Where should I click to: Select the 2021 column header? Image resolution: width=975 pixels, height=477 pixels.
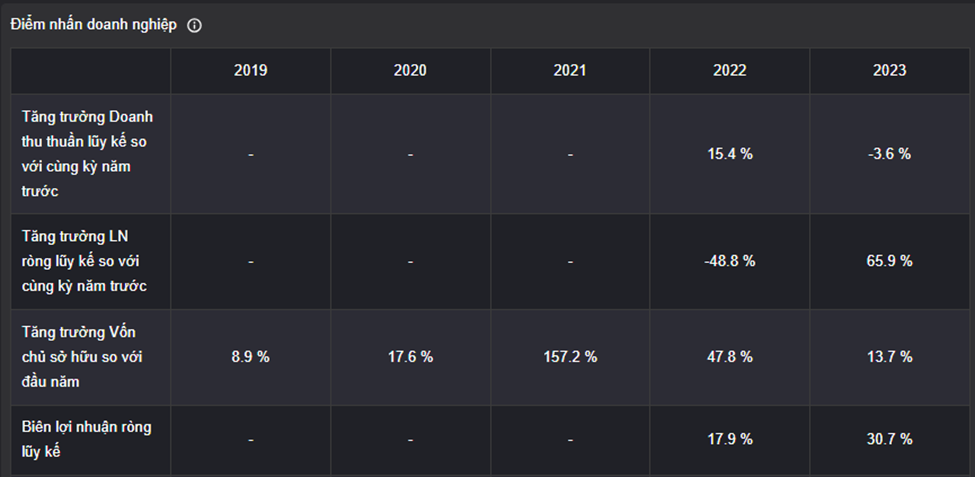coord(570,71)
